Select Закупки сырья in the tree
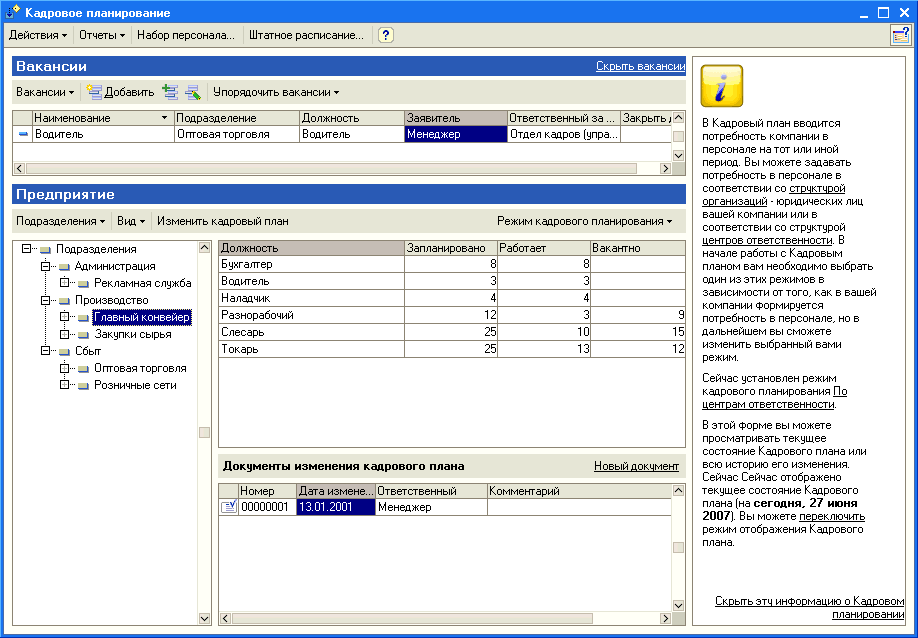 click(133, 334)
